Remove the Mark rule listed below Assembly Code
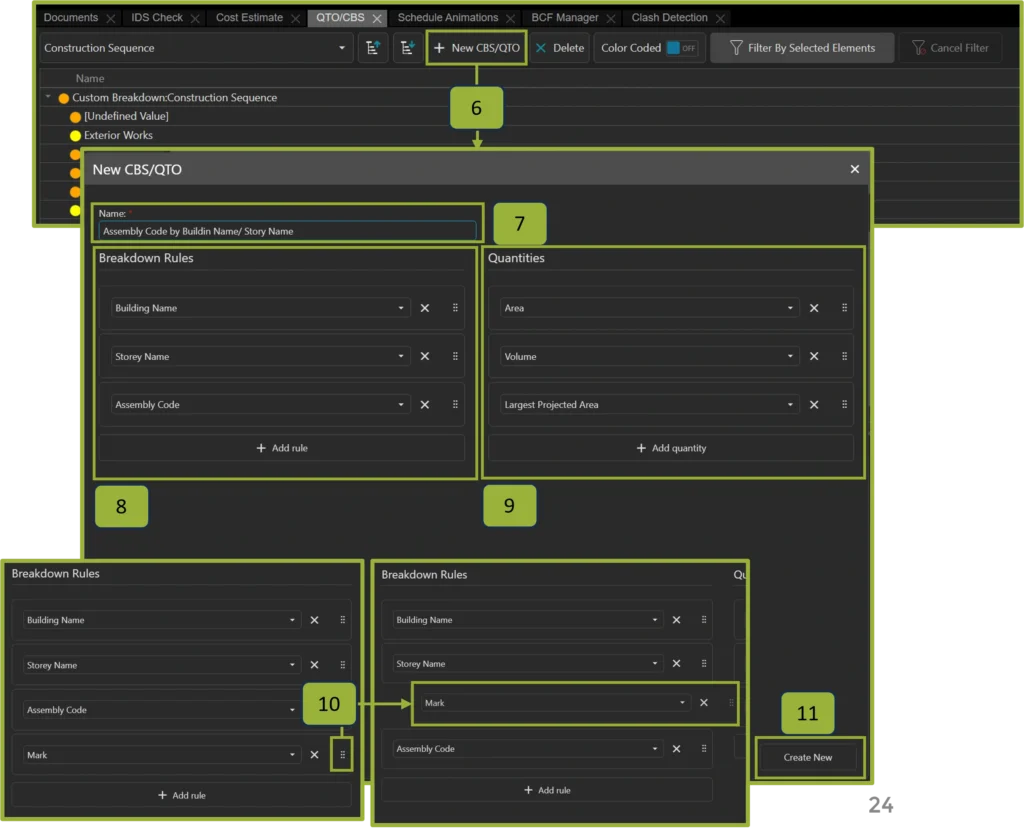Viewport: 1024px width, 832px height. [314, 755]
